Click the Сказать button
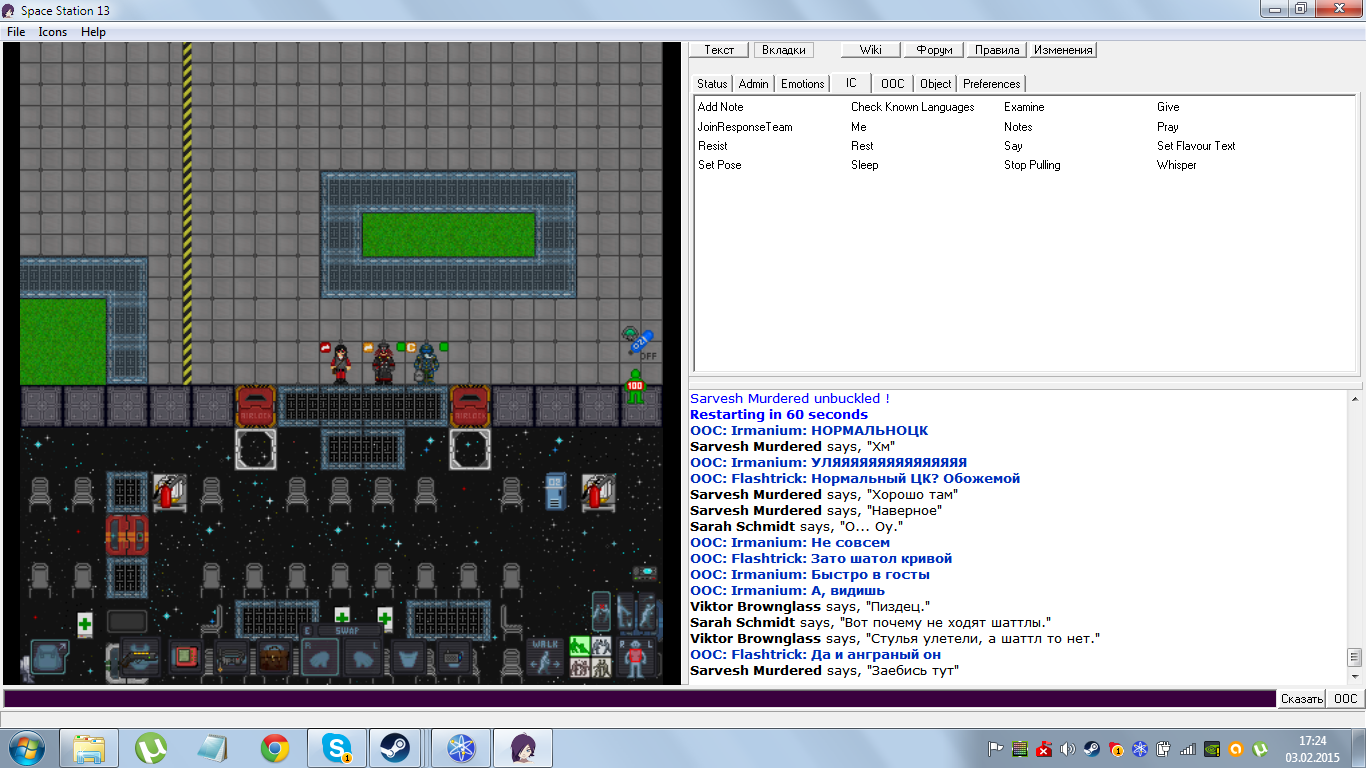 click(1302, 699)
